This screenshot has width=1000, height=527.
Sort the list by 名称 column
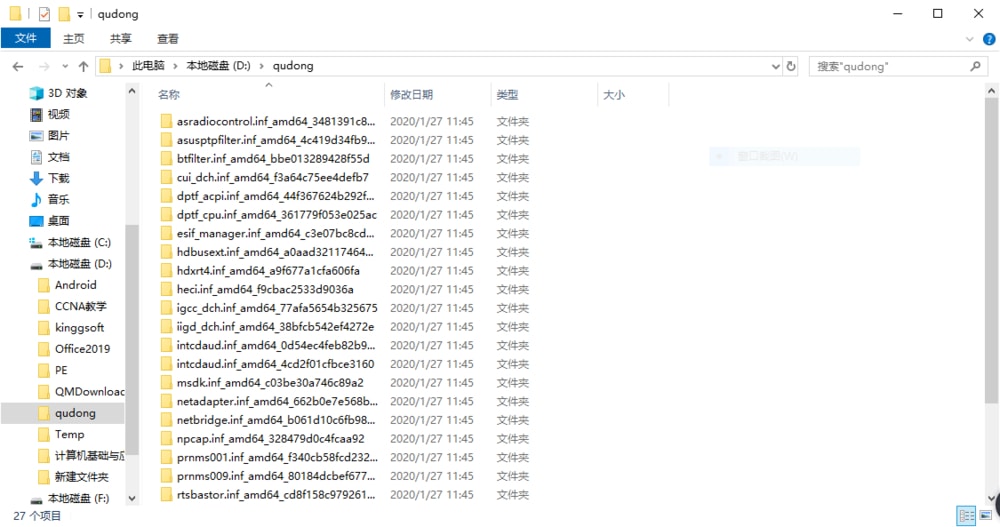pos(169,94)
